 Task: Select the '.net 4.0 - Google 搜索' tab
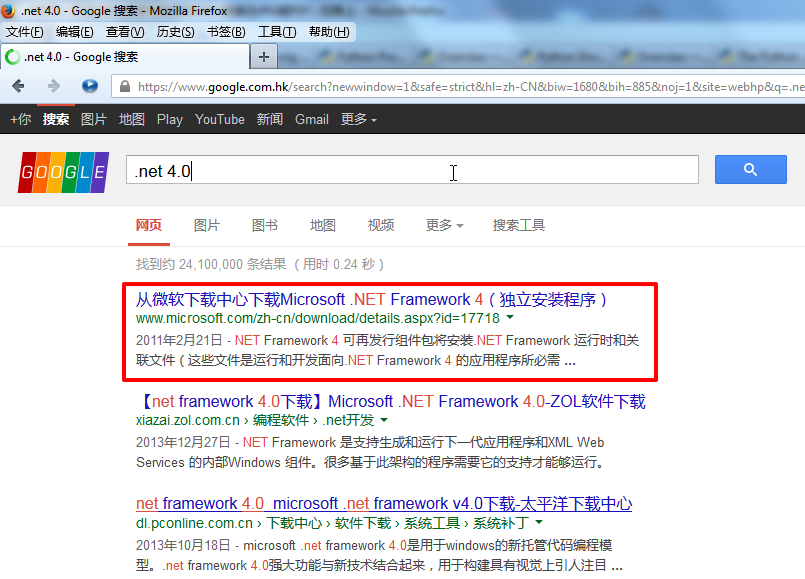click(125, 56)
